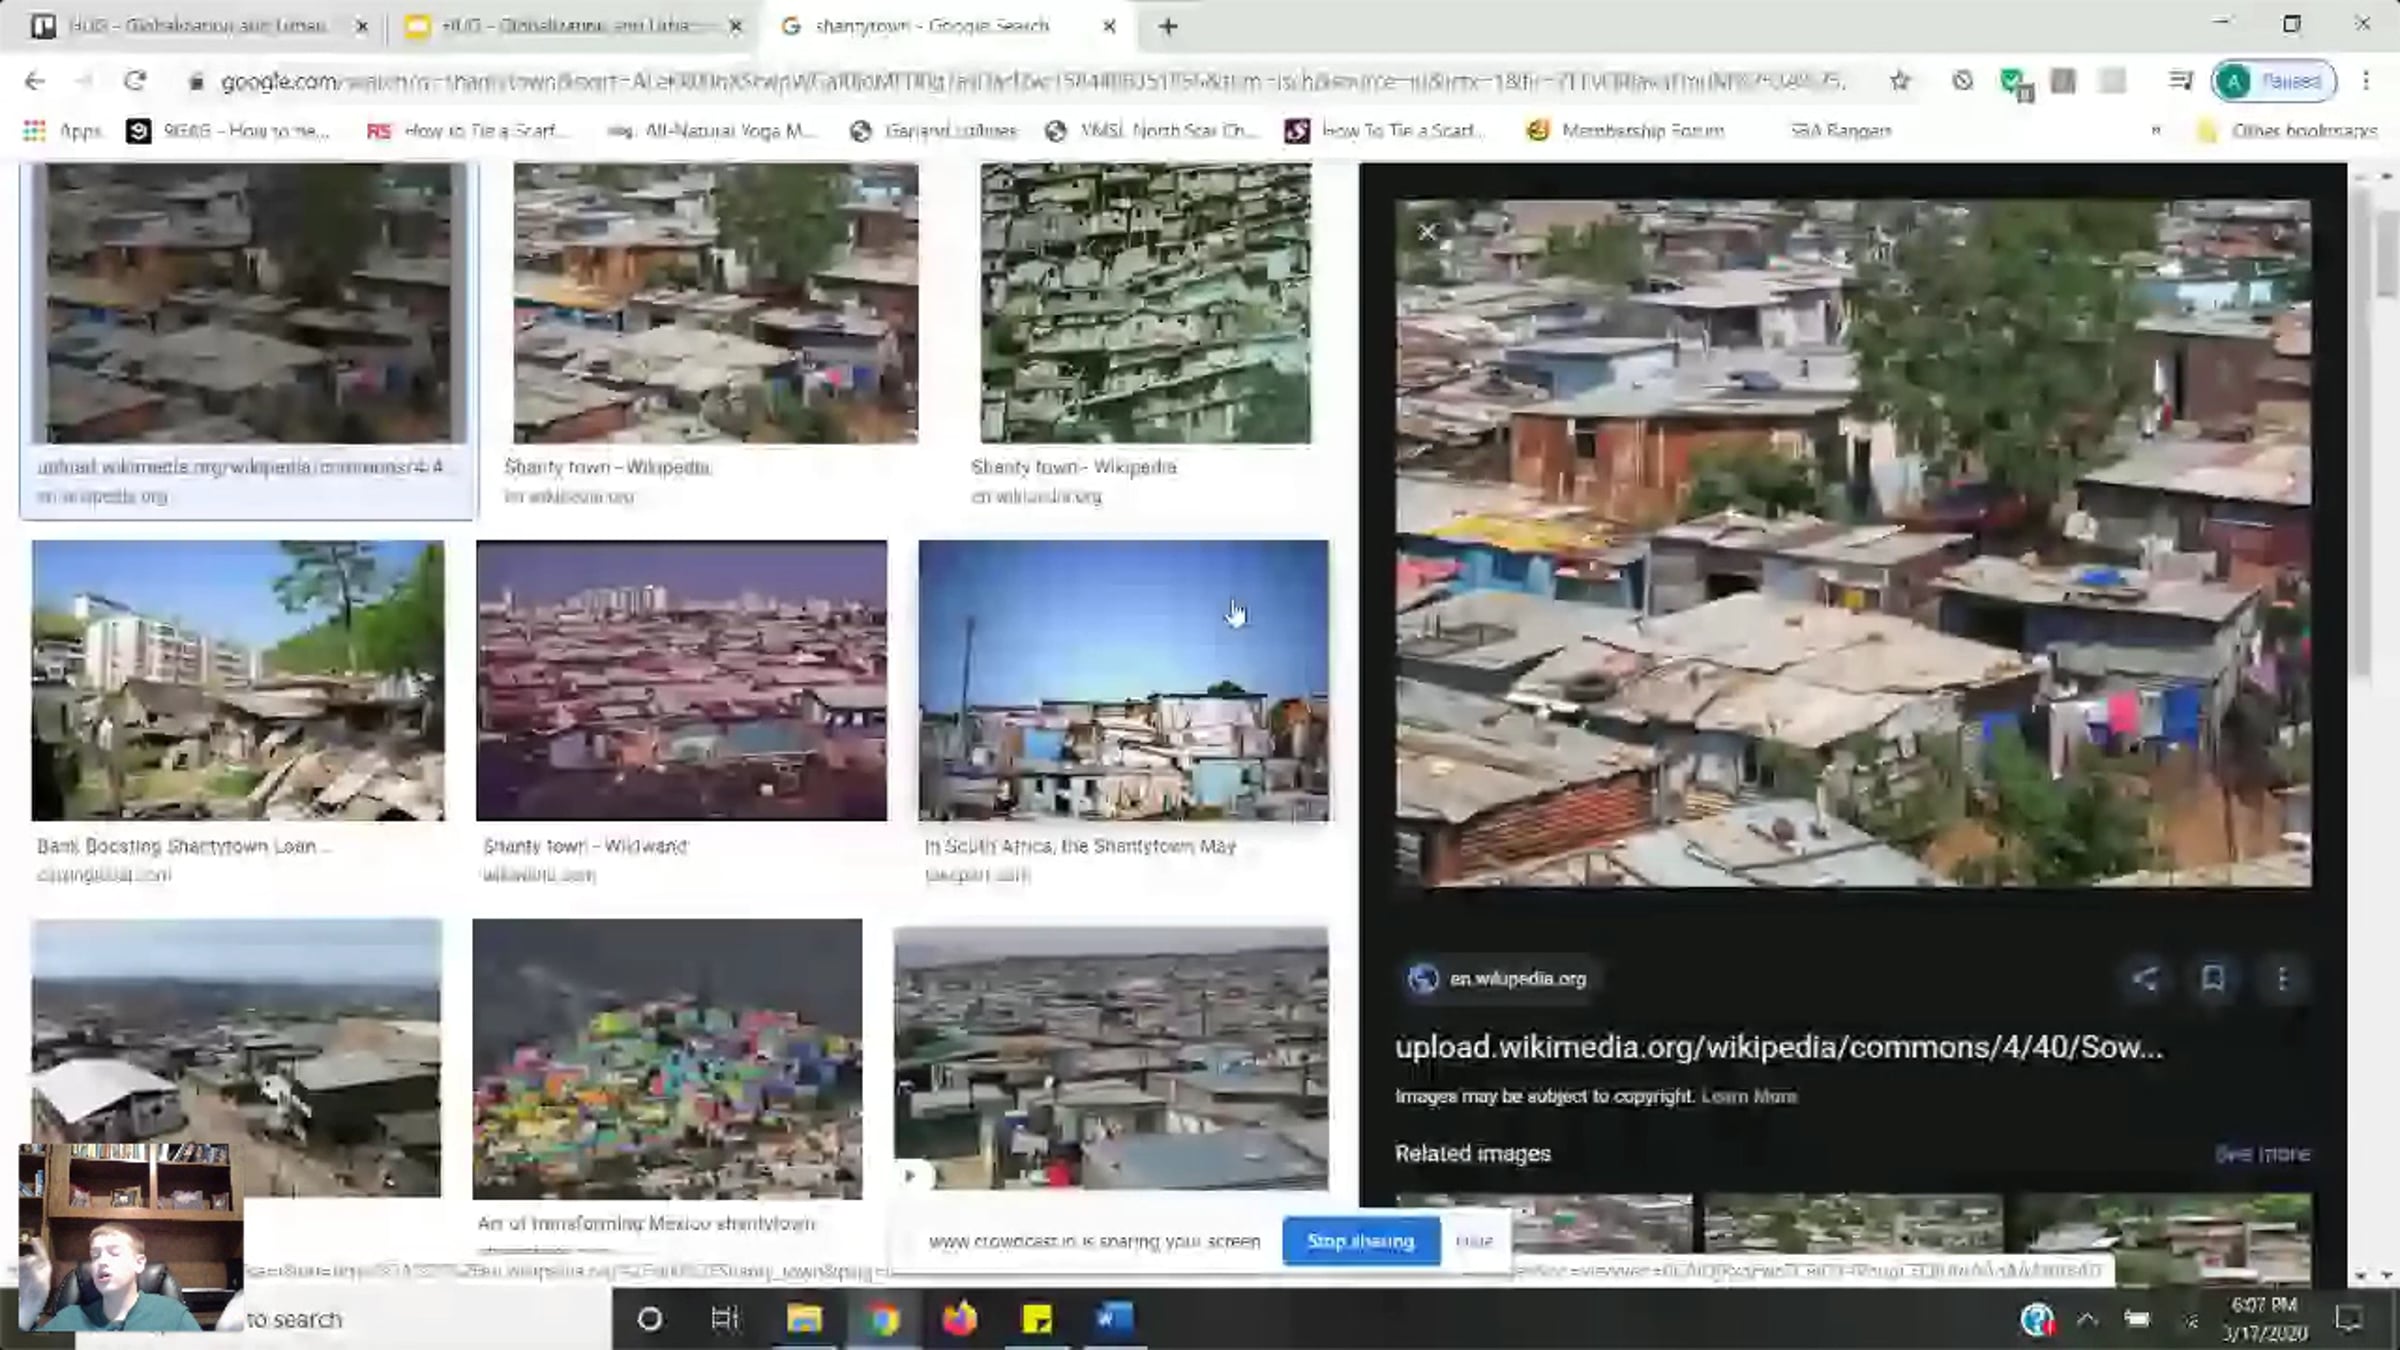2400x1350 pixels.
Task: Close the image preview panel
Action: click(1427, 233)
